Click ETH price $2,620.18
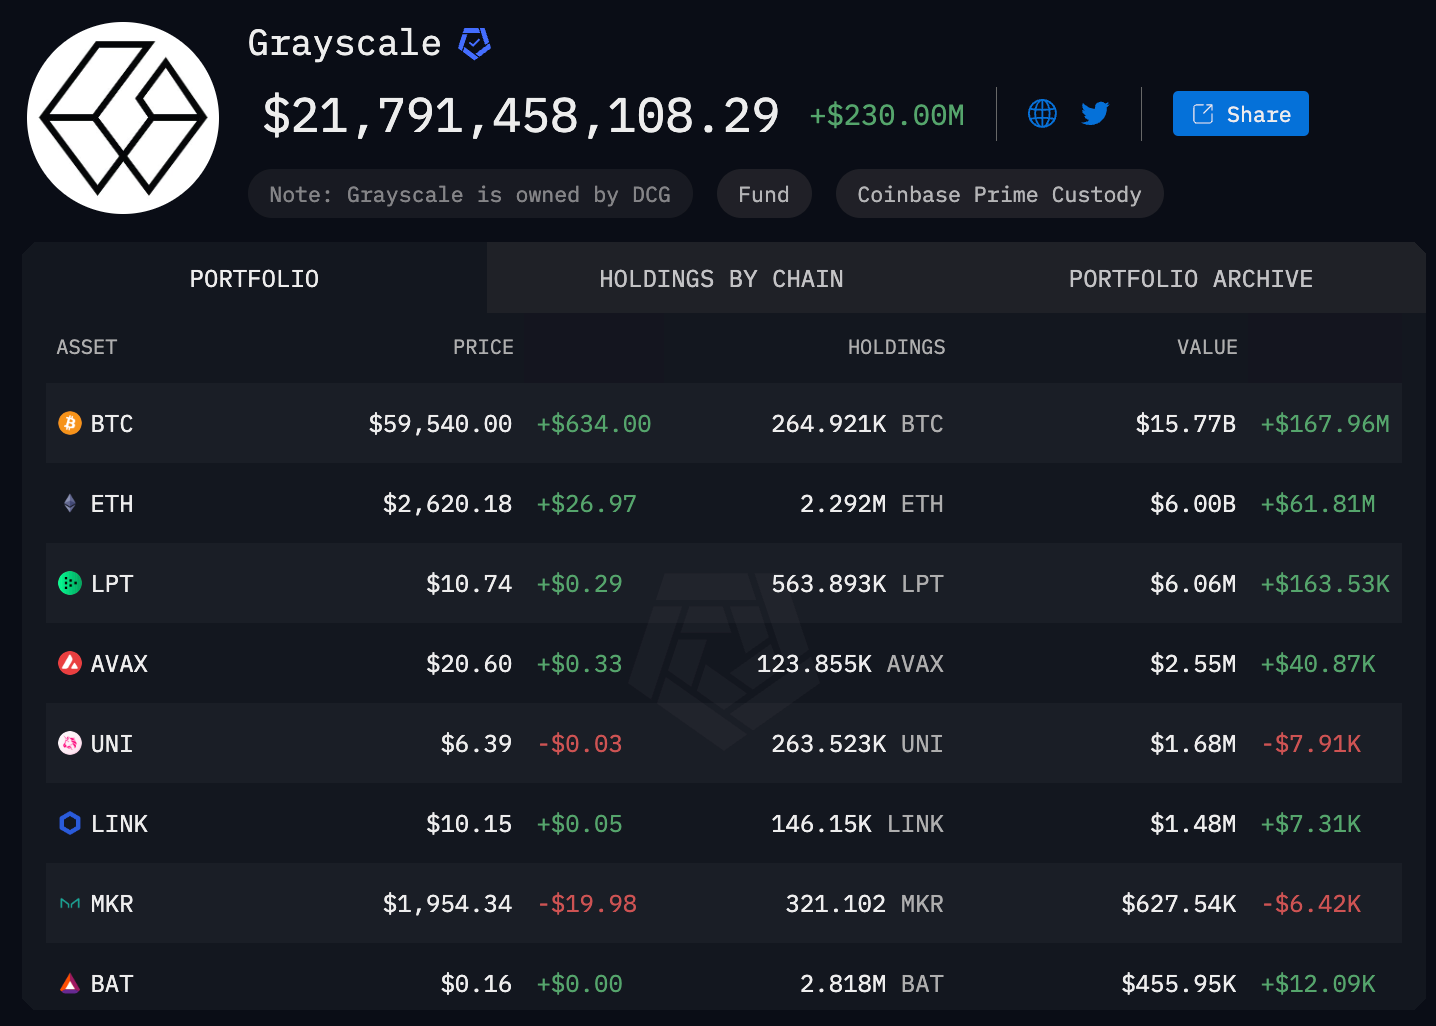Viewport: 1436px width, 1026px height. [447, 504]
